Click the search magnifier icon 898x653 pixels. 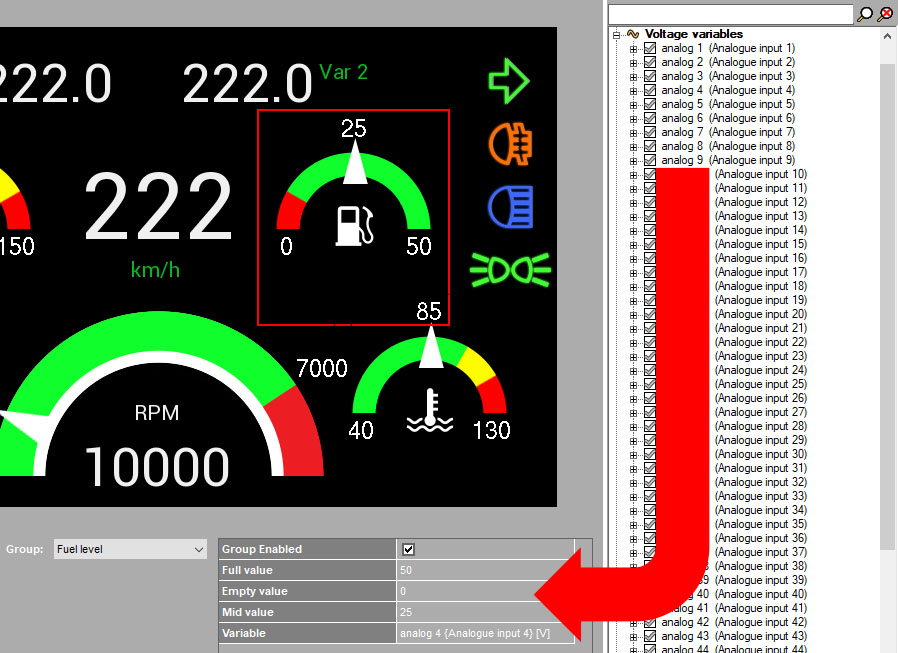(865, 14)
